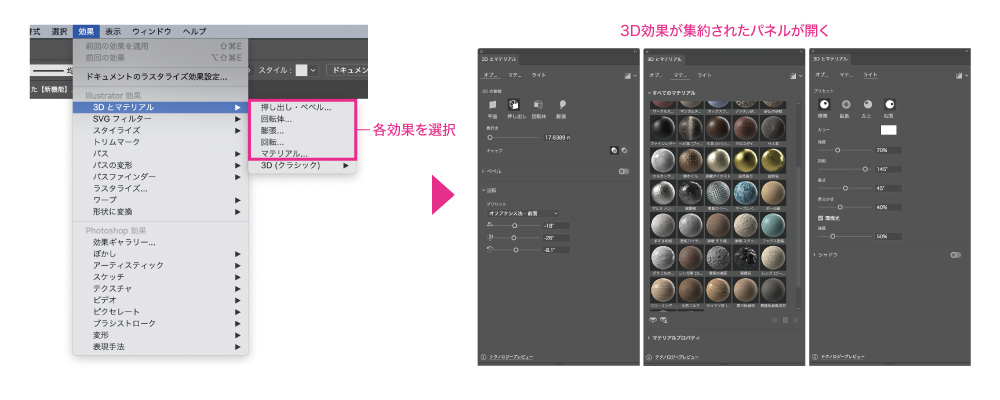Open the render dropdown arrow in Lights panel
1000x400 pixels.
click(x=966, y=75)
